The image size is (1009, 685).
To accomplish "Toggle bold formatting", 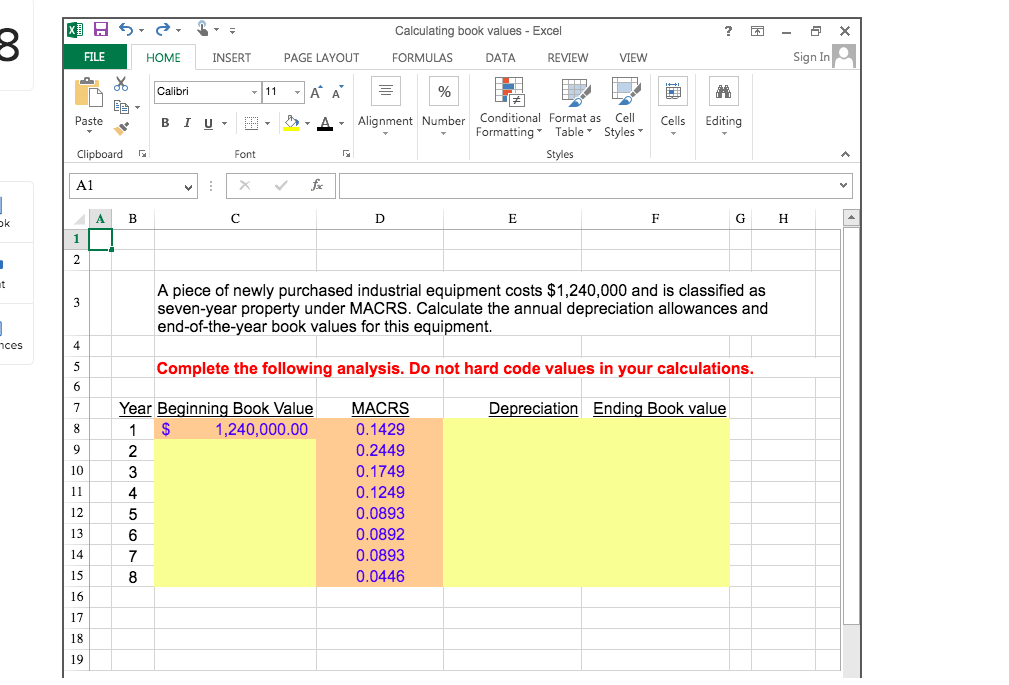I will (164, 122).
